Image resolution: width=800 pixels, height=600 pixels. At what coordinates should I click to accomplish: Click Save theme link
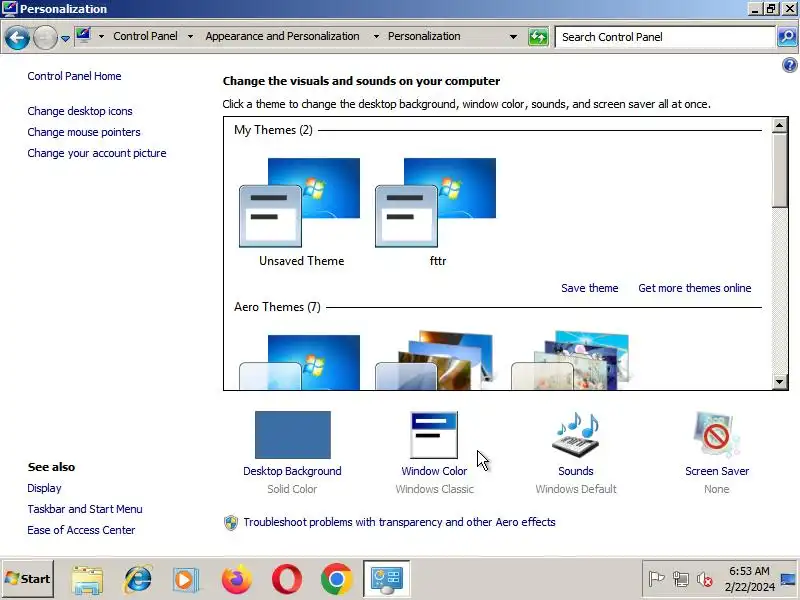click(x=589, y=288)
